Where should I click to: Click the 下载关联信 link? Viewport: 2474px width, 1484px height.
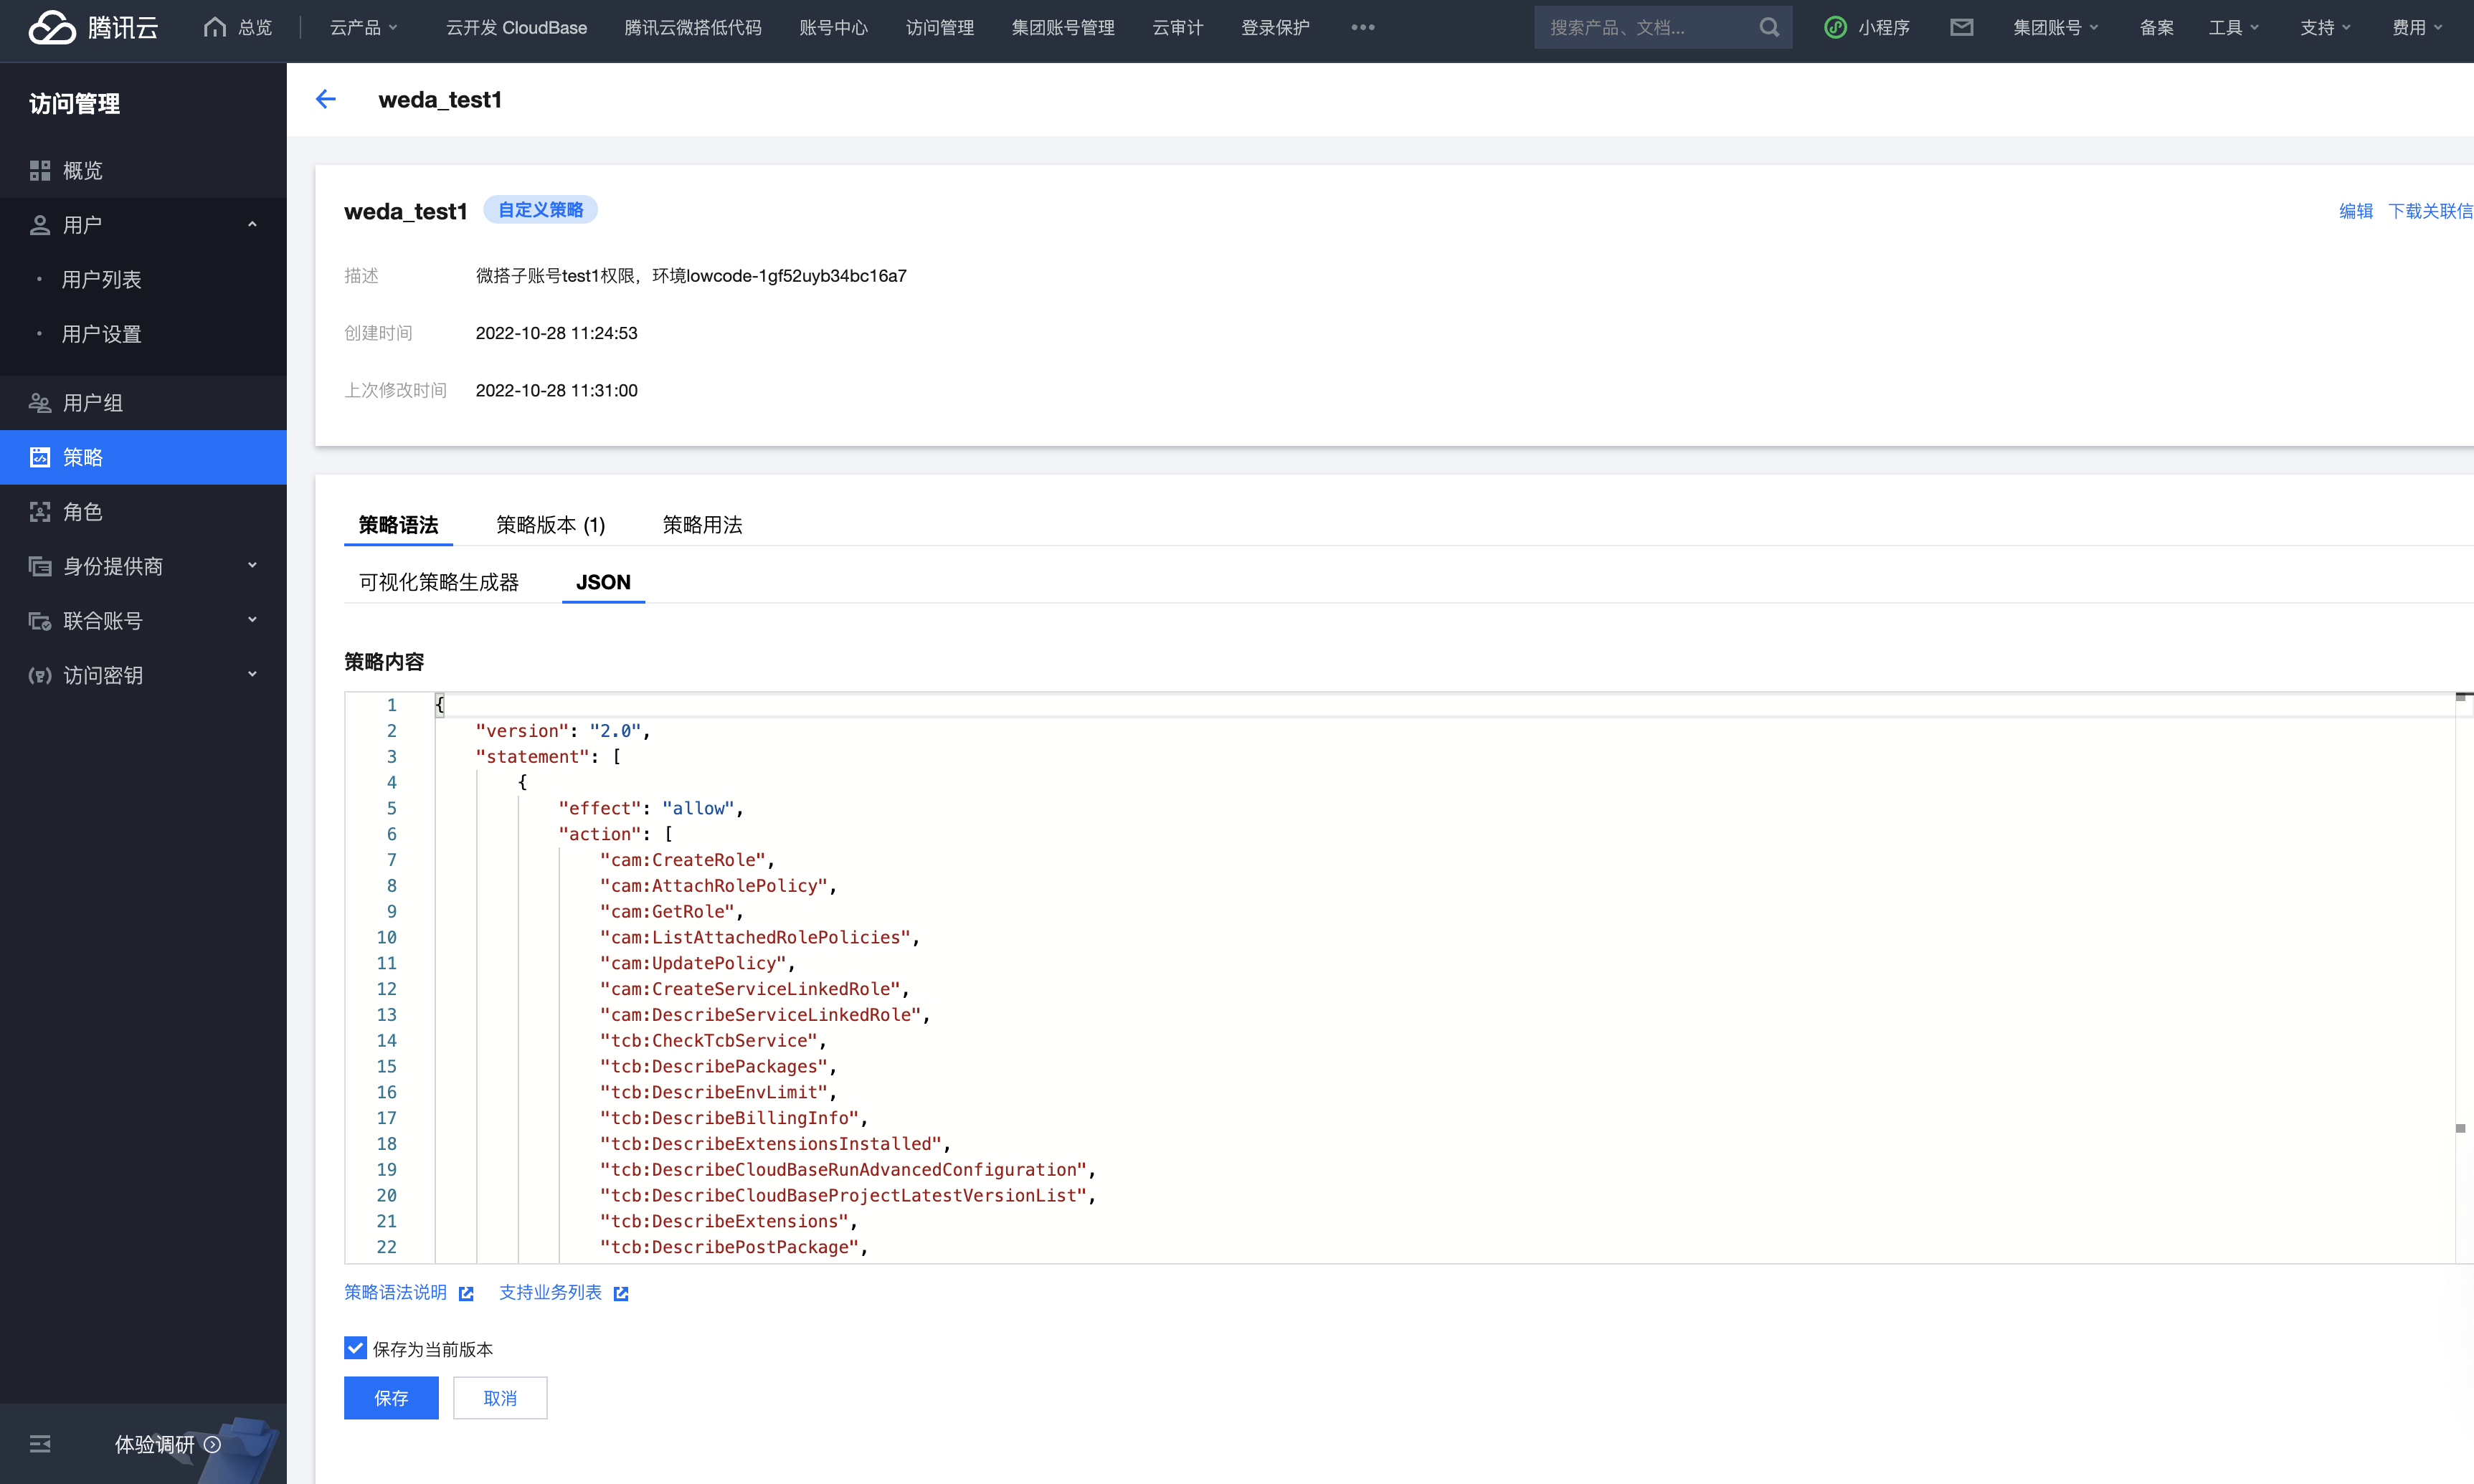point(2430,211)
